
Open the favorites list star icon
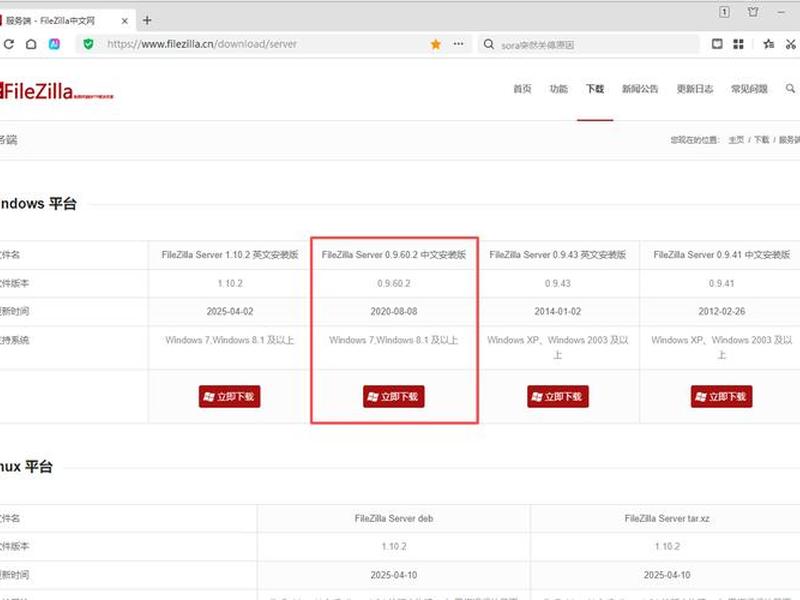(x=768, y=44)
